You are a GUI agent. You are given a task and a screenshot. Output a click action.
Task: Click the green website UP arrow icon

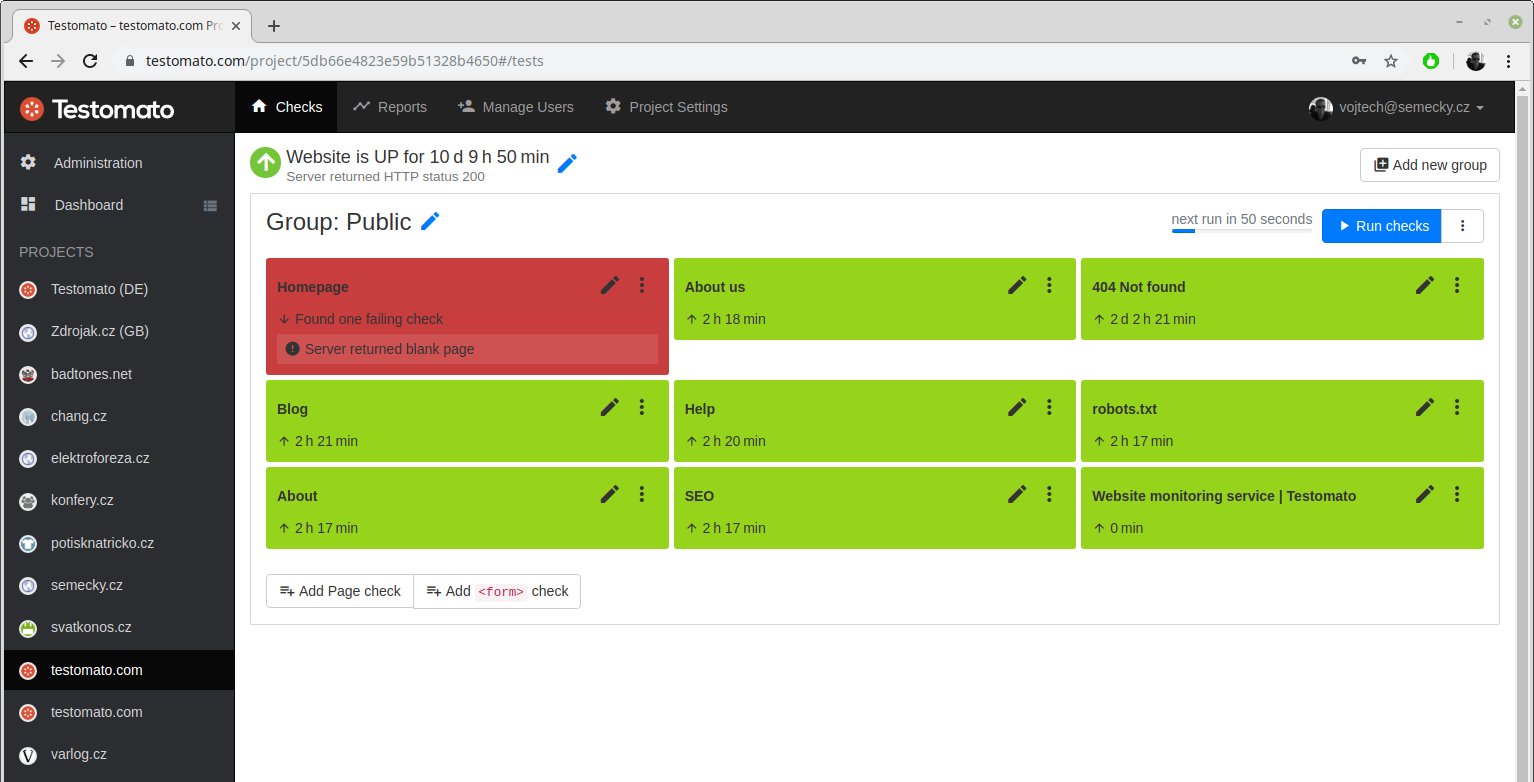[265, 163]
